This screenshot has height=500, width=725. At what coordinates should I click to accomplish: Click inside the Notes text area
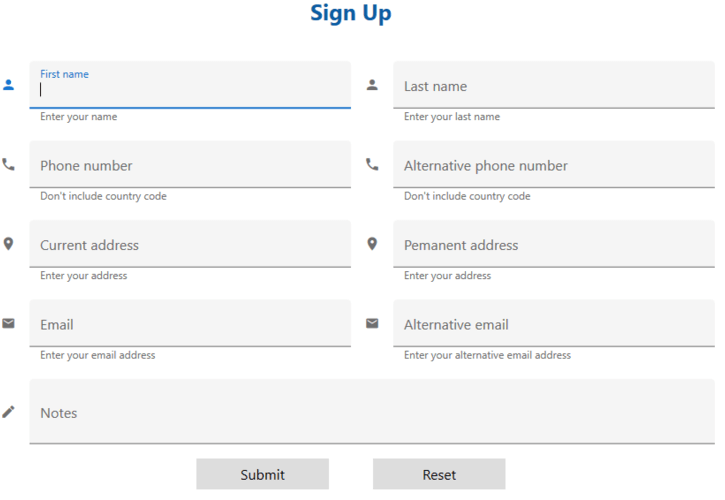coord(372,412)
